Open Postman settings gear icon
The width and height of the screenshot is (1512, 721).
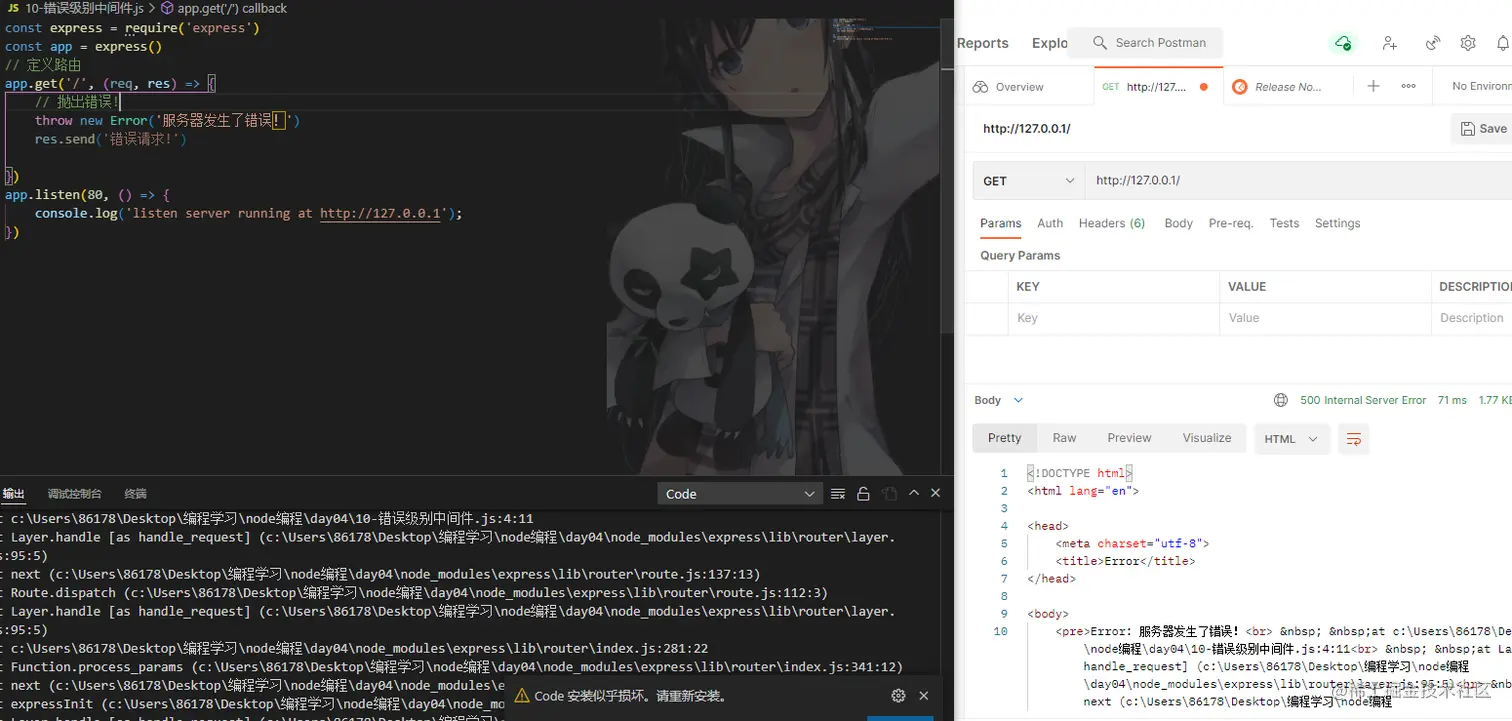tap(1468, 43)
